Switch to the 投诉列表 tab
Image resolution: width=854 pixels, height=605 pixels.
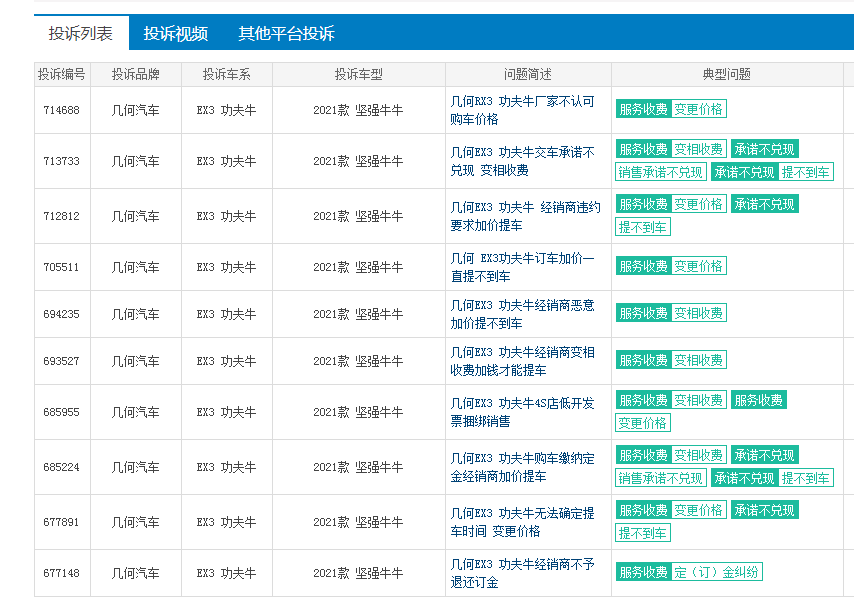[x=81, y=33]
